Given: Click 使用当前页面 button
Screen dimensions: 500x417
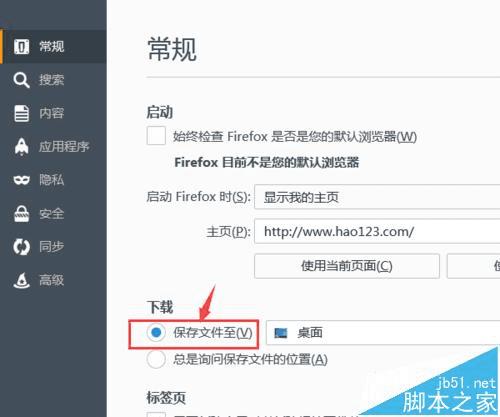Looking at the screenshot, I should click(347, 266).
